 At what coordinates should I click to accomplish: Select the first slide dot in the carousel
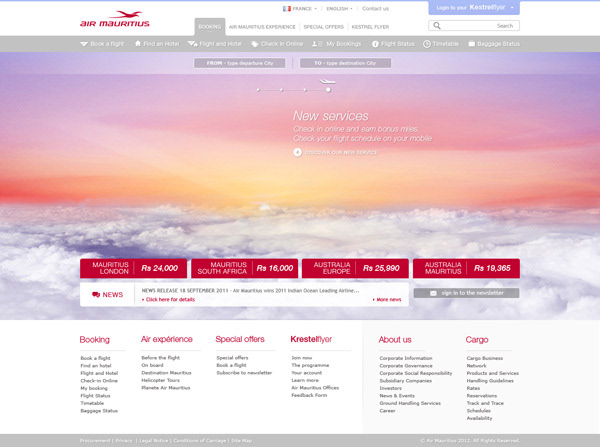(x=258, y=90)
